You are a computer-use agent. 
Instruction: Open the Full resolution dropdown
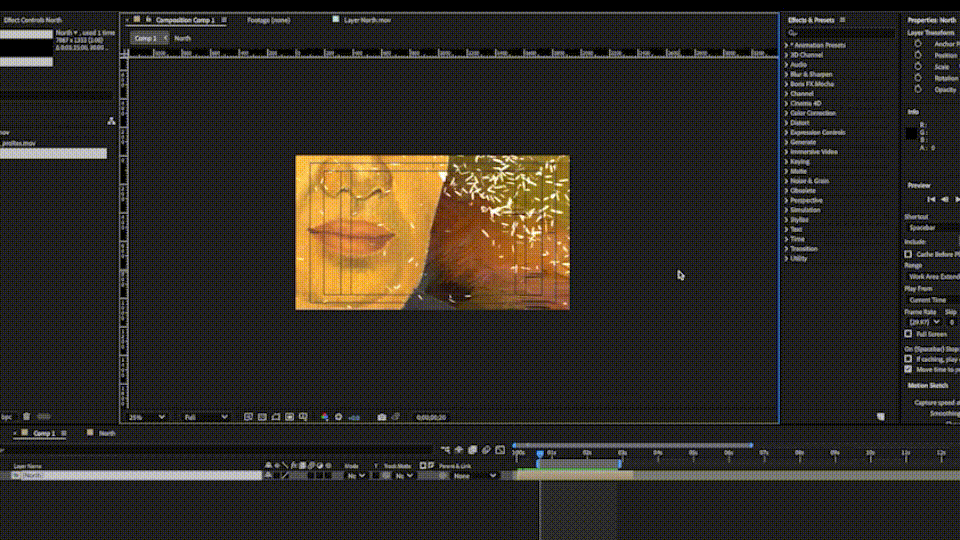[x=205, y=417]
